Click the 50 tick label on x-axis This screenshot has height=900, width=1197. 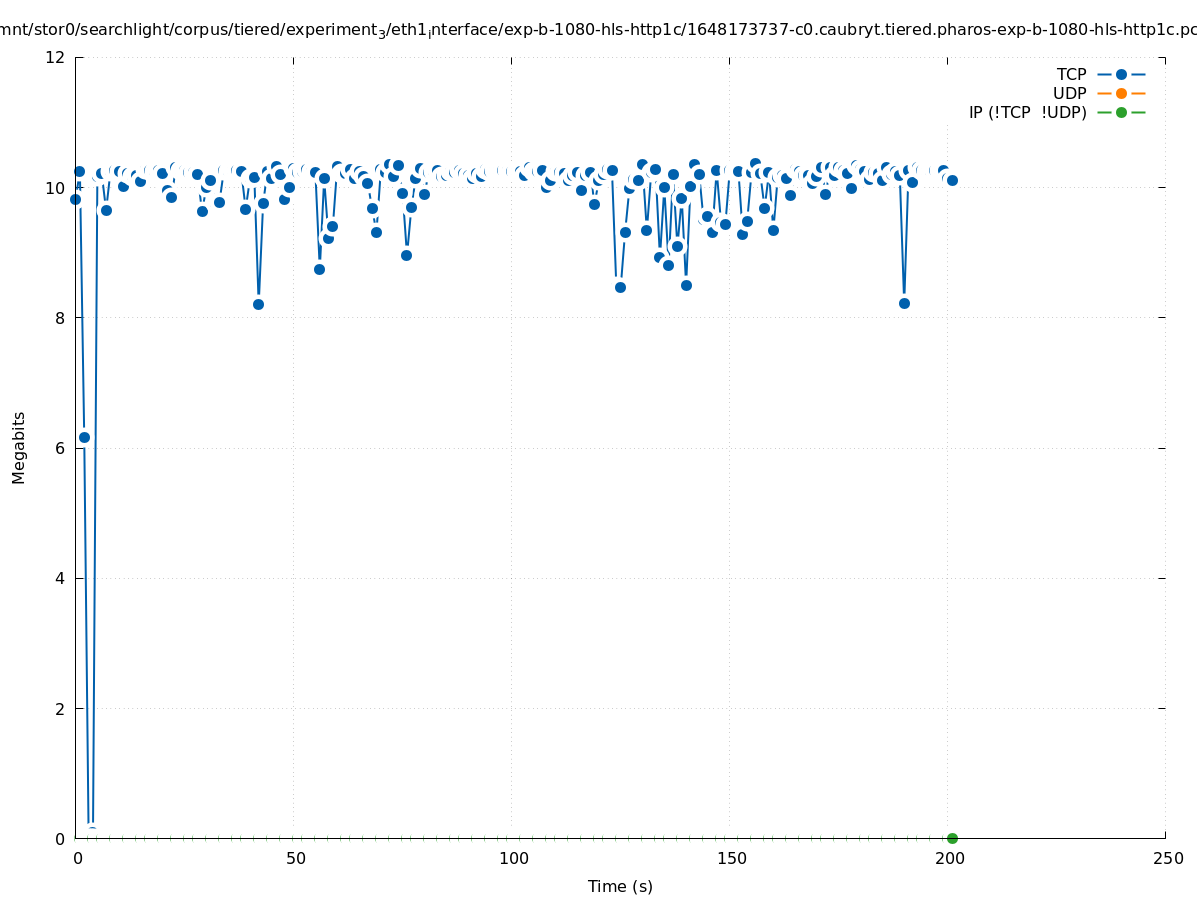pyautogui.click(x=295, y=858)
